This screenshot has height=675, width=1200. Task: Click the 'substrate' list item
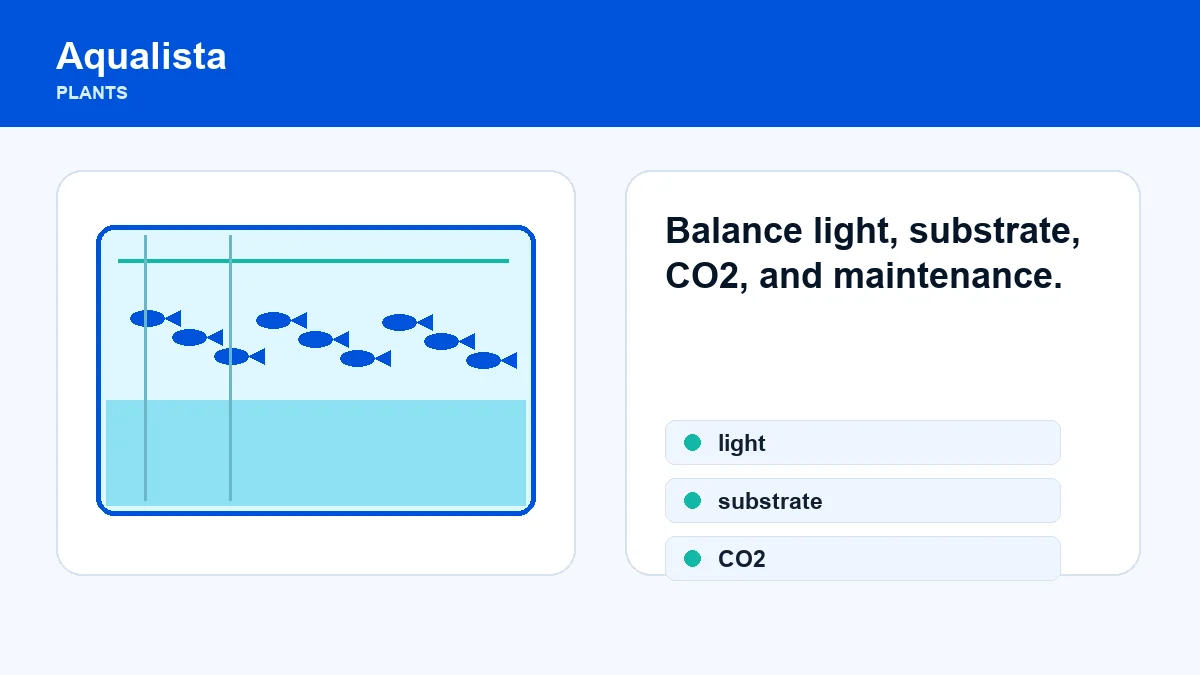point(862,501)
